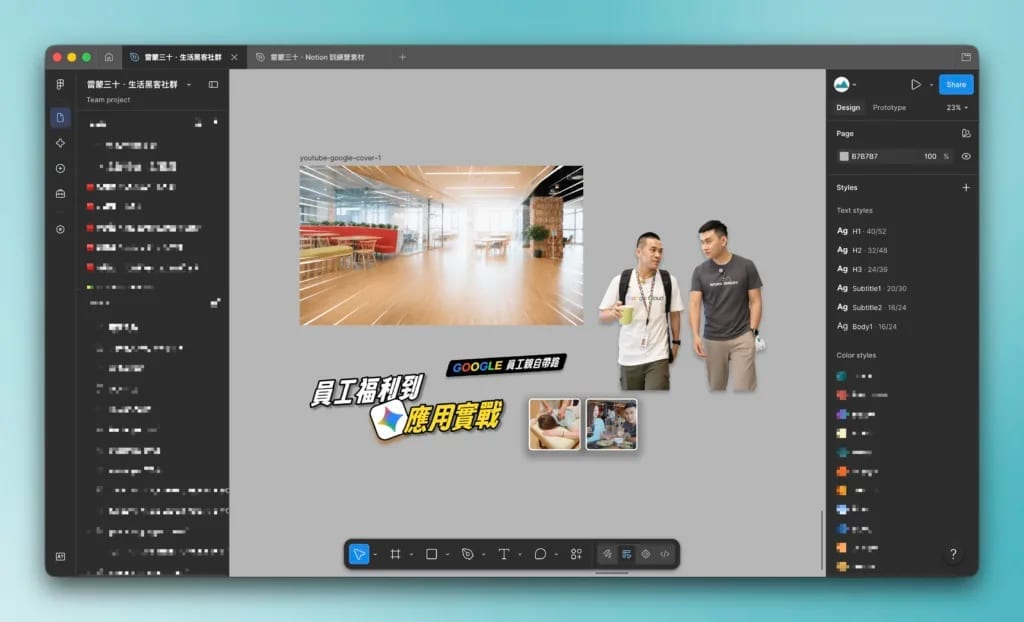
Task: Select the two men cutout image
Action: (682, 306)
